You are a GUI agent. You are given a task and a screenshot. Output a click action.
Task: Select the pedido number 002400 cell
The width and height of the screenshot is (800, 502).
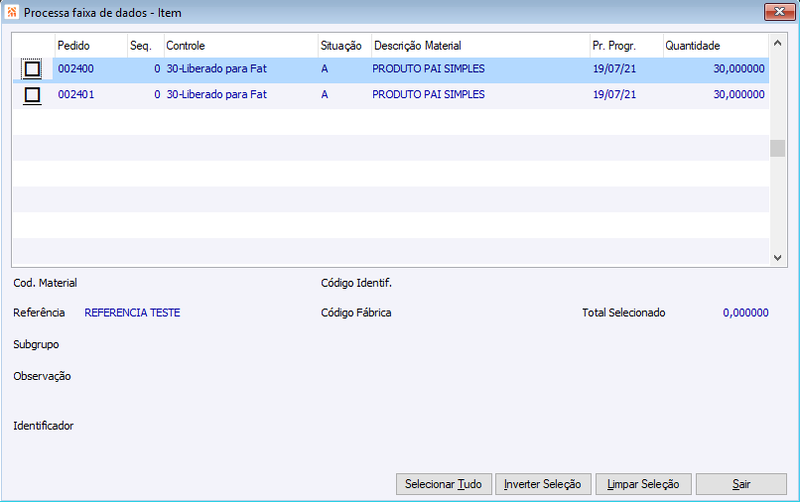[x=76, y=69]
